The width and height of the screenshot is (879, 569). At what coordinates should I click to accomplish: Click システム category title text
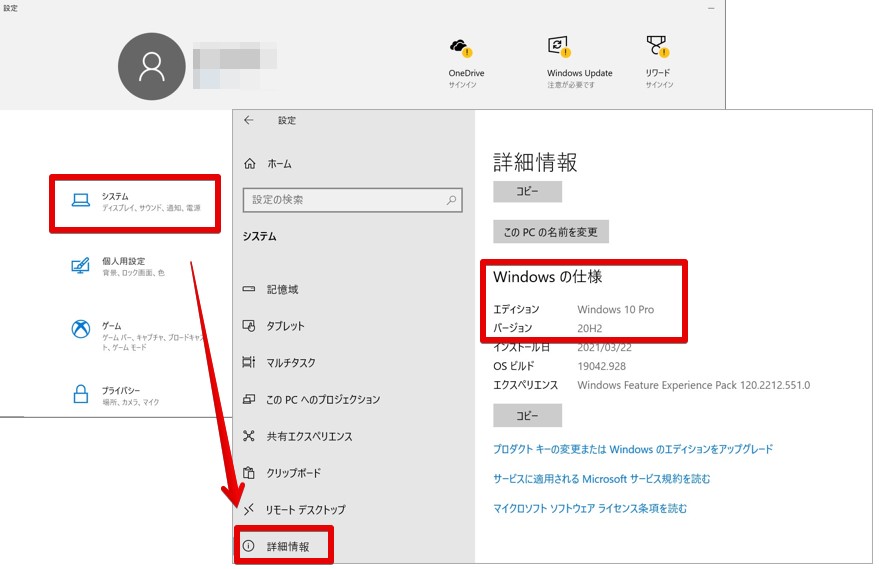pyautogui.click(x=115, y=196)
